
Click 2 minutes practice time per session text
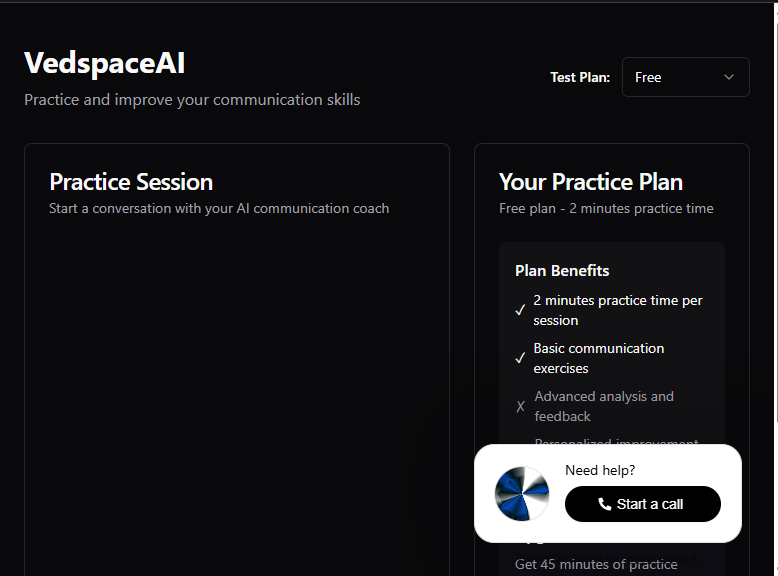pos(618,310)
